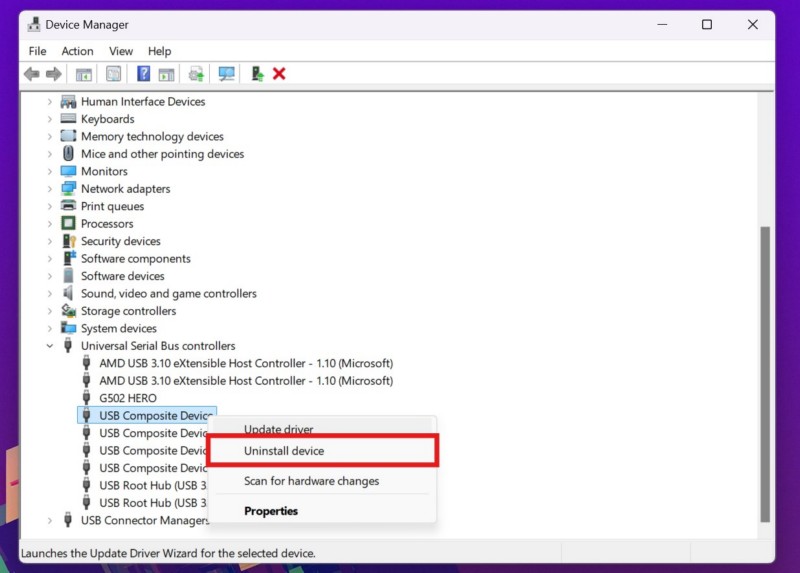
Task: Click the update device driver toolbar icon
Action: [257, 74]
